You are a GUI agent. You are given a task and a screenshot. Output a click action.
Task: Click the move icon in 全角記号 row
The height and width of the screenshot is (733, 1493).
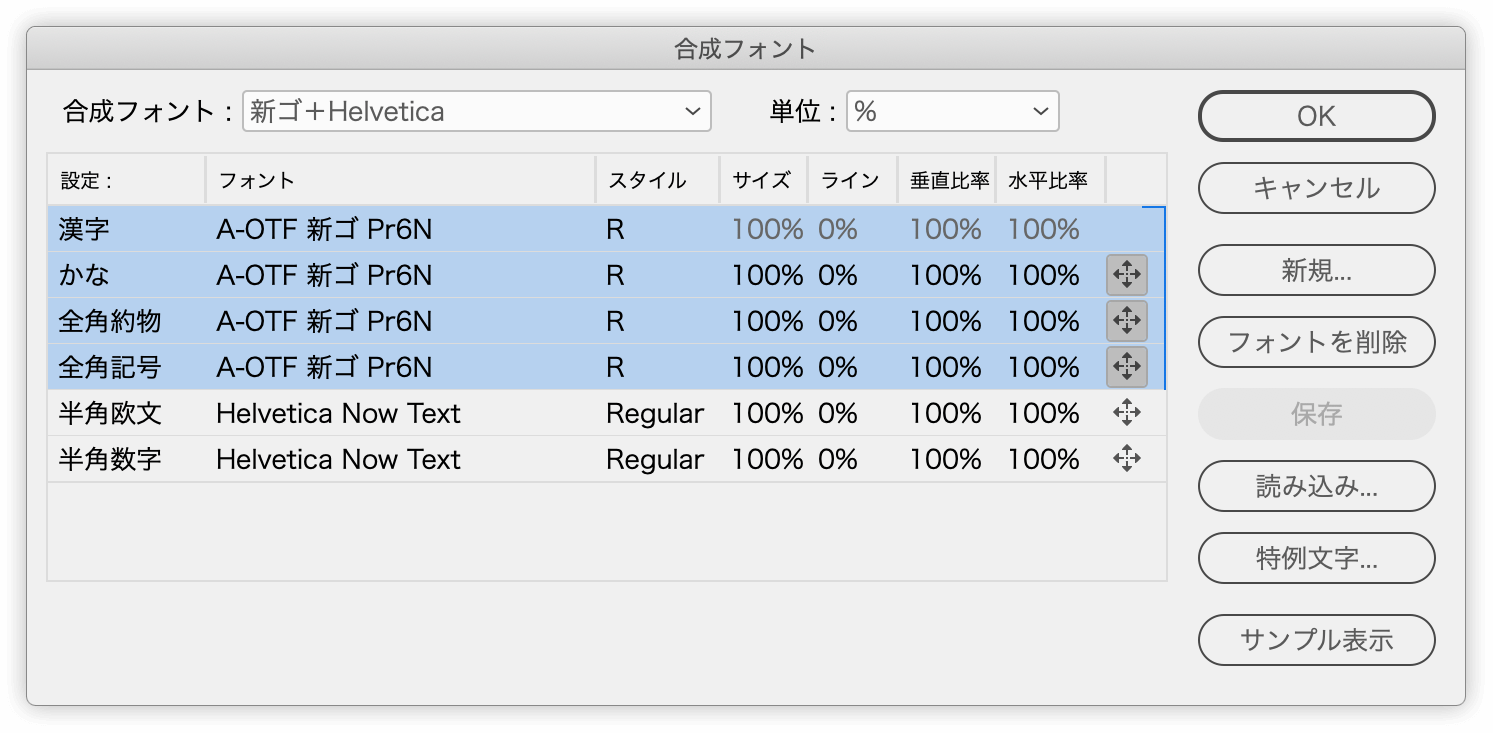click(1127, 367)
